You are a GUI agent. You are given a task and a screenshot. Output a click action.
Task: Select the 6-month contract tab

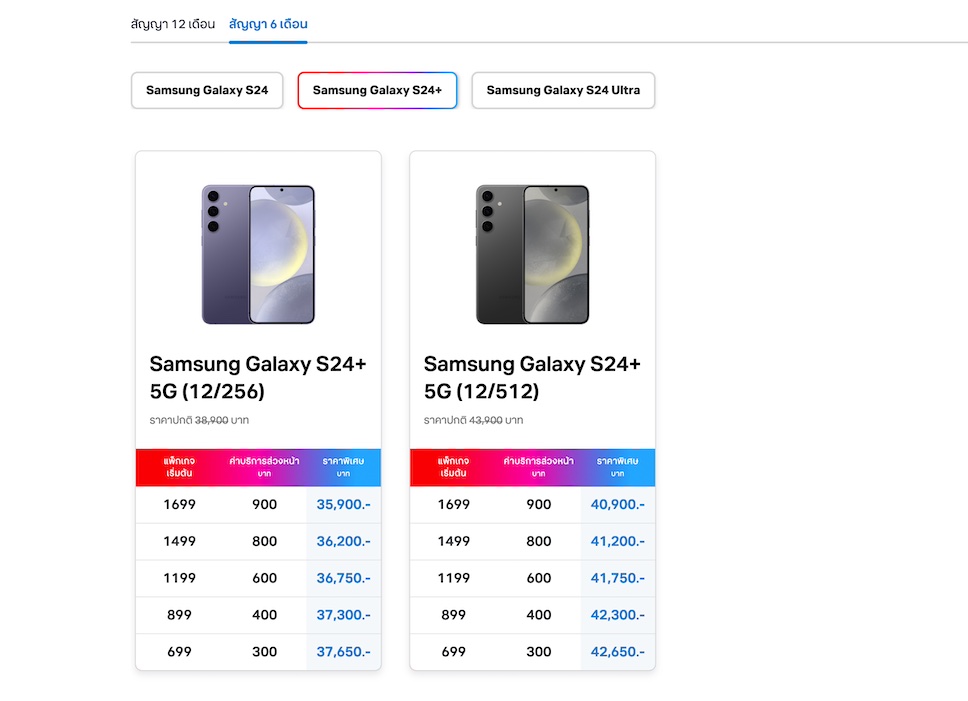(x=268, y=24)
